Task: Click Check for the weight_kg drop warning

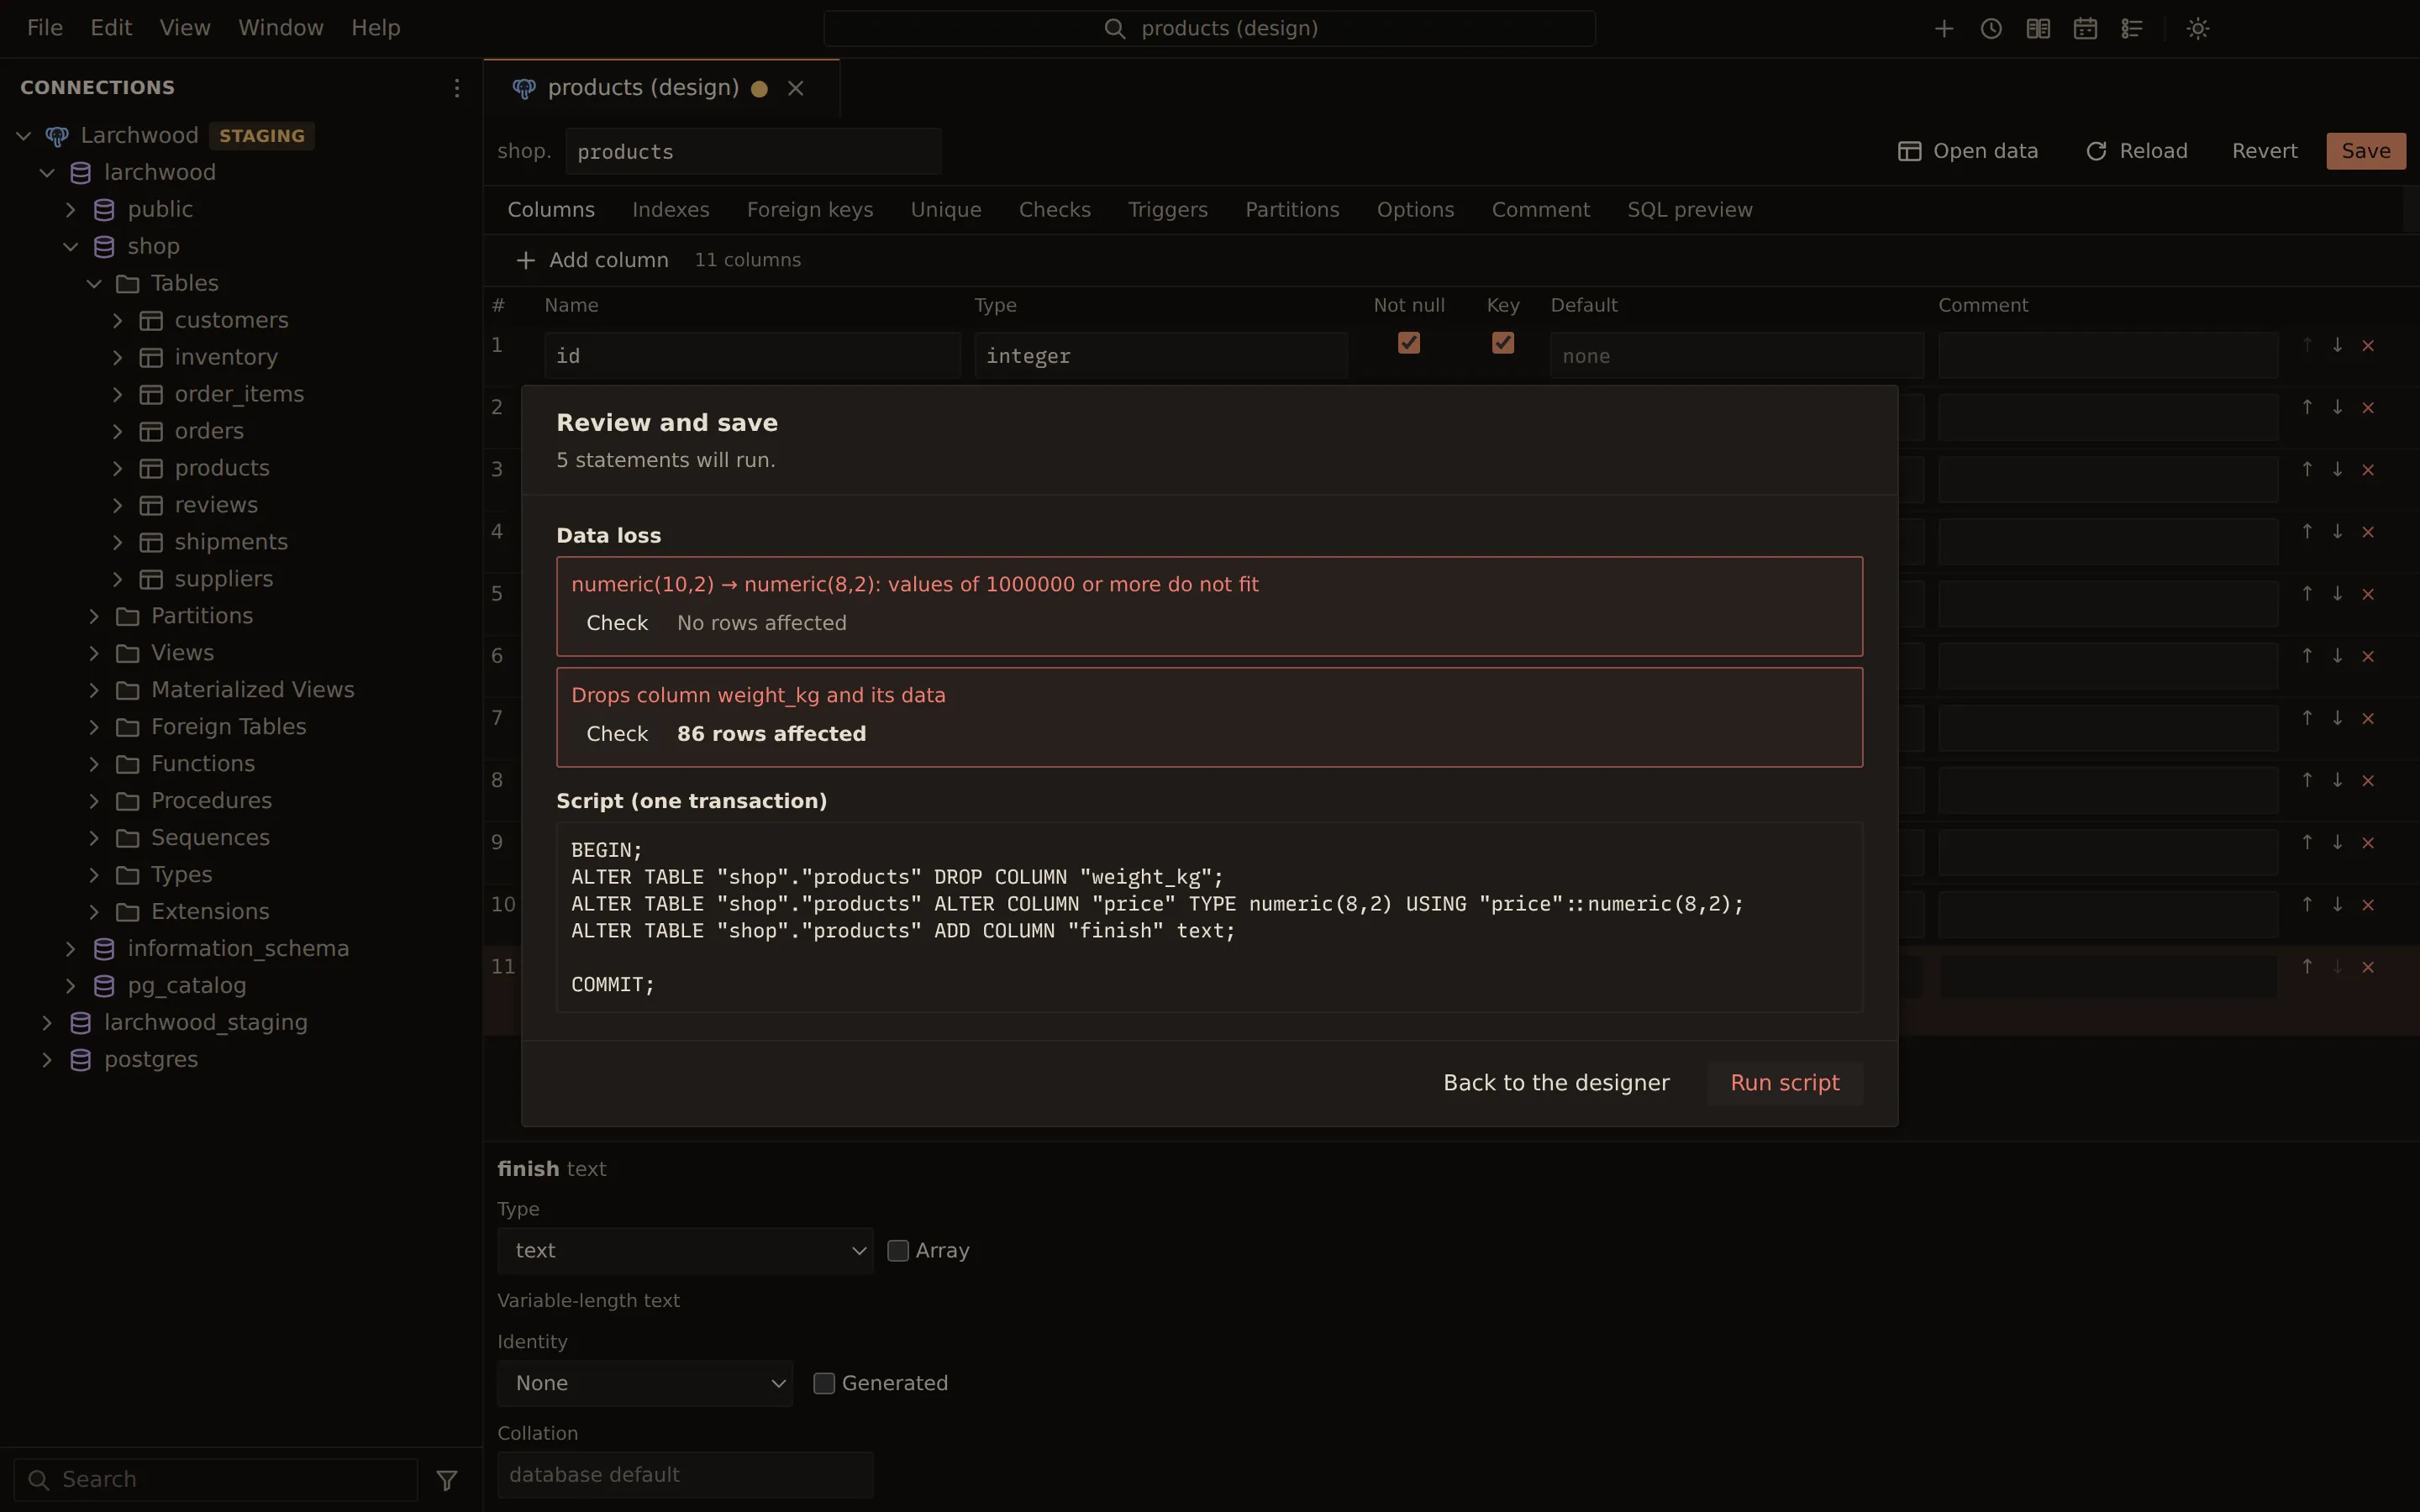Action: (617, 734)
